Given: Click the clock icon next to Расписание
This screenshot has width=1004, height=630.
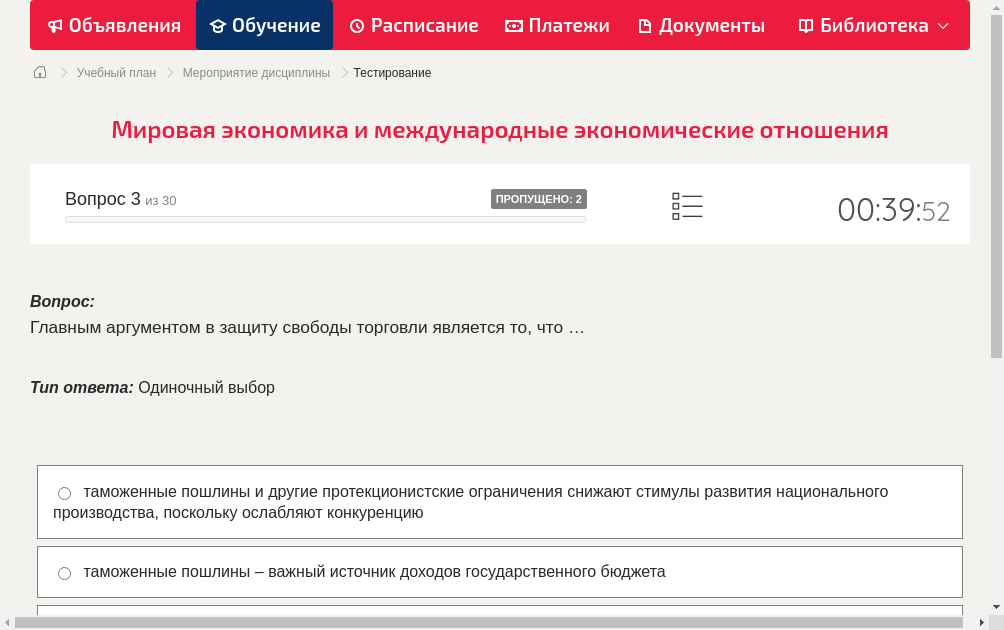Looking at the screenshot, I should (356, 25).
